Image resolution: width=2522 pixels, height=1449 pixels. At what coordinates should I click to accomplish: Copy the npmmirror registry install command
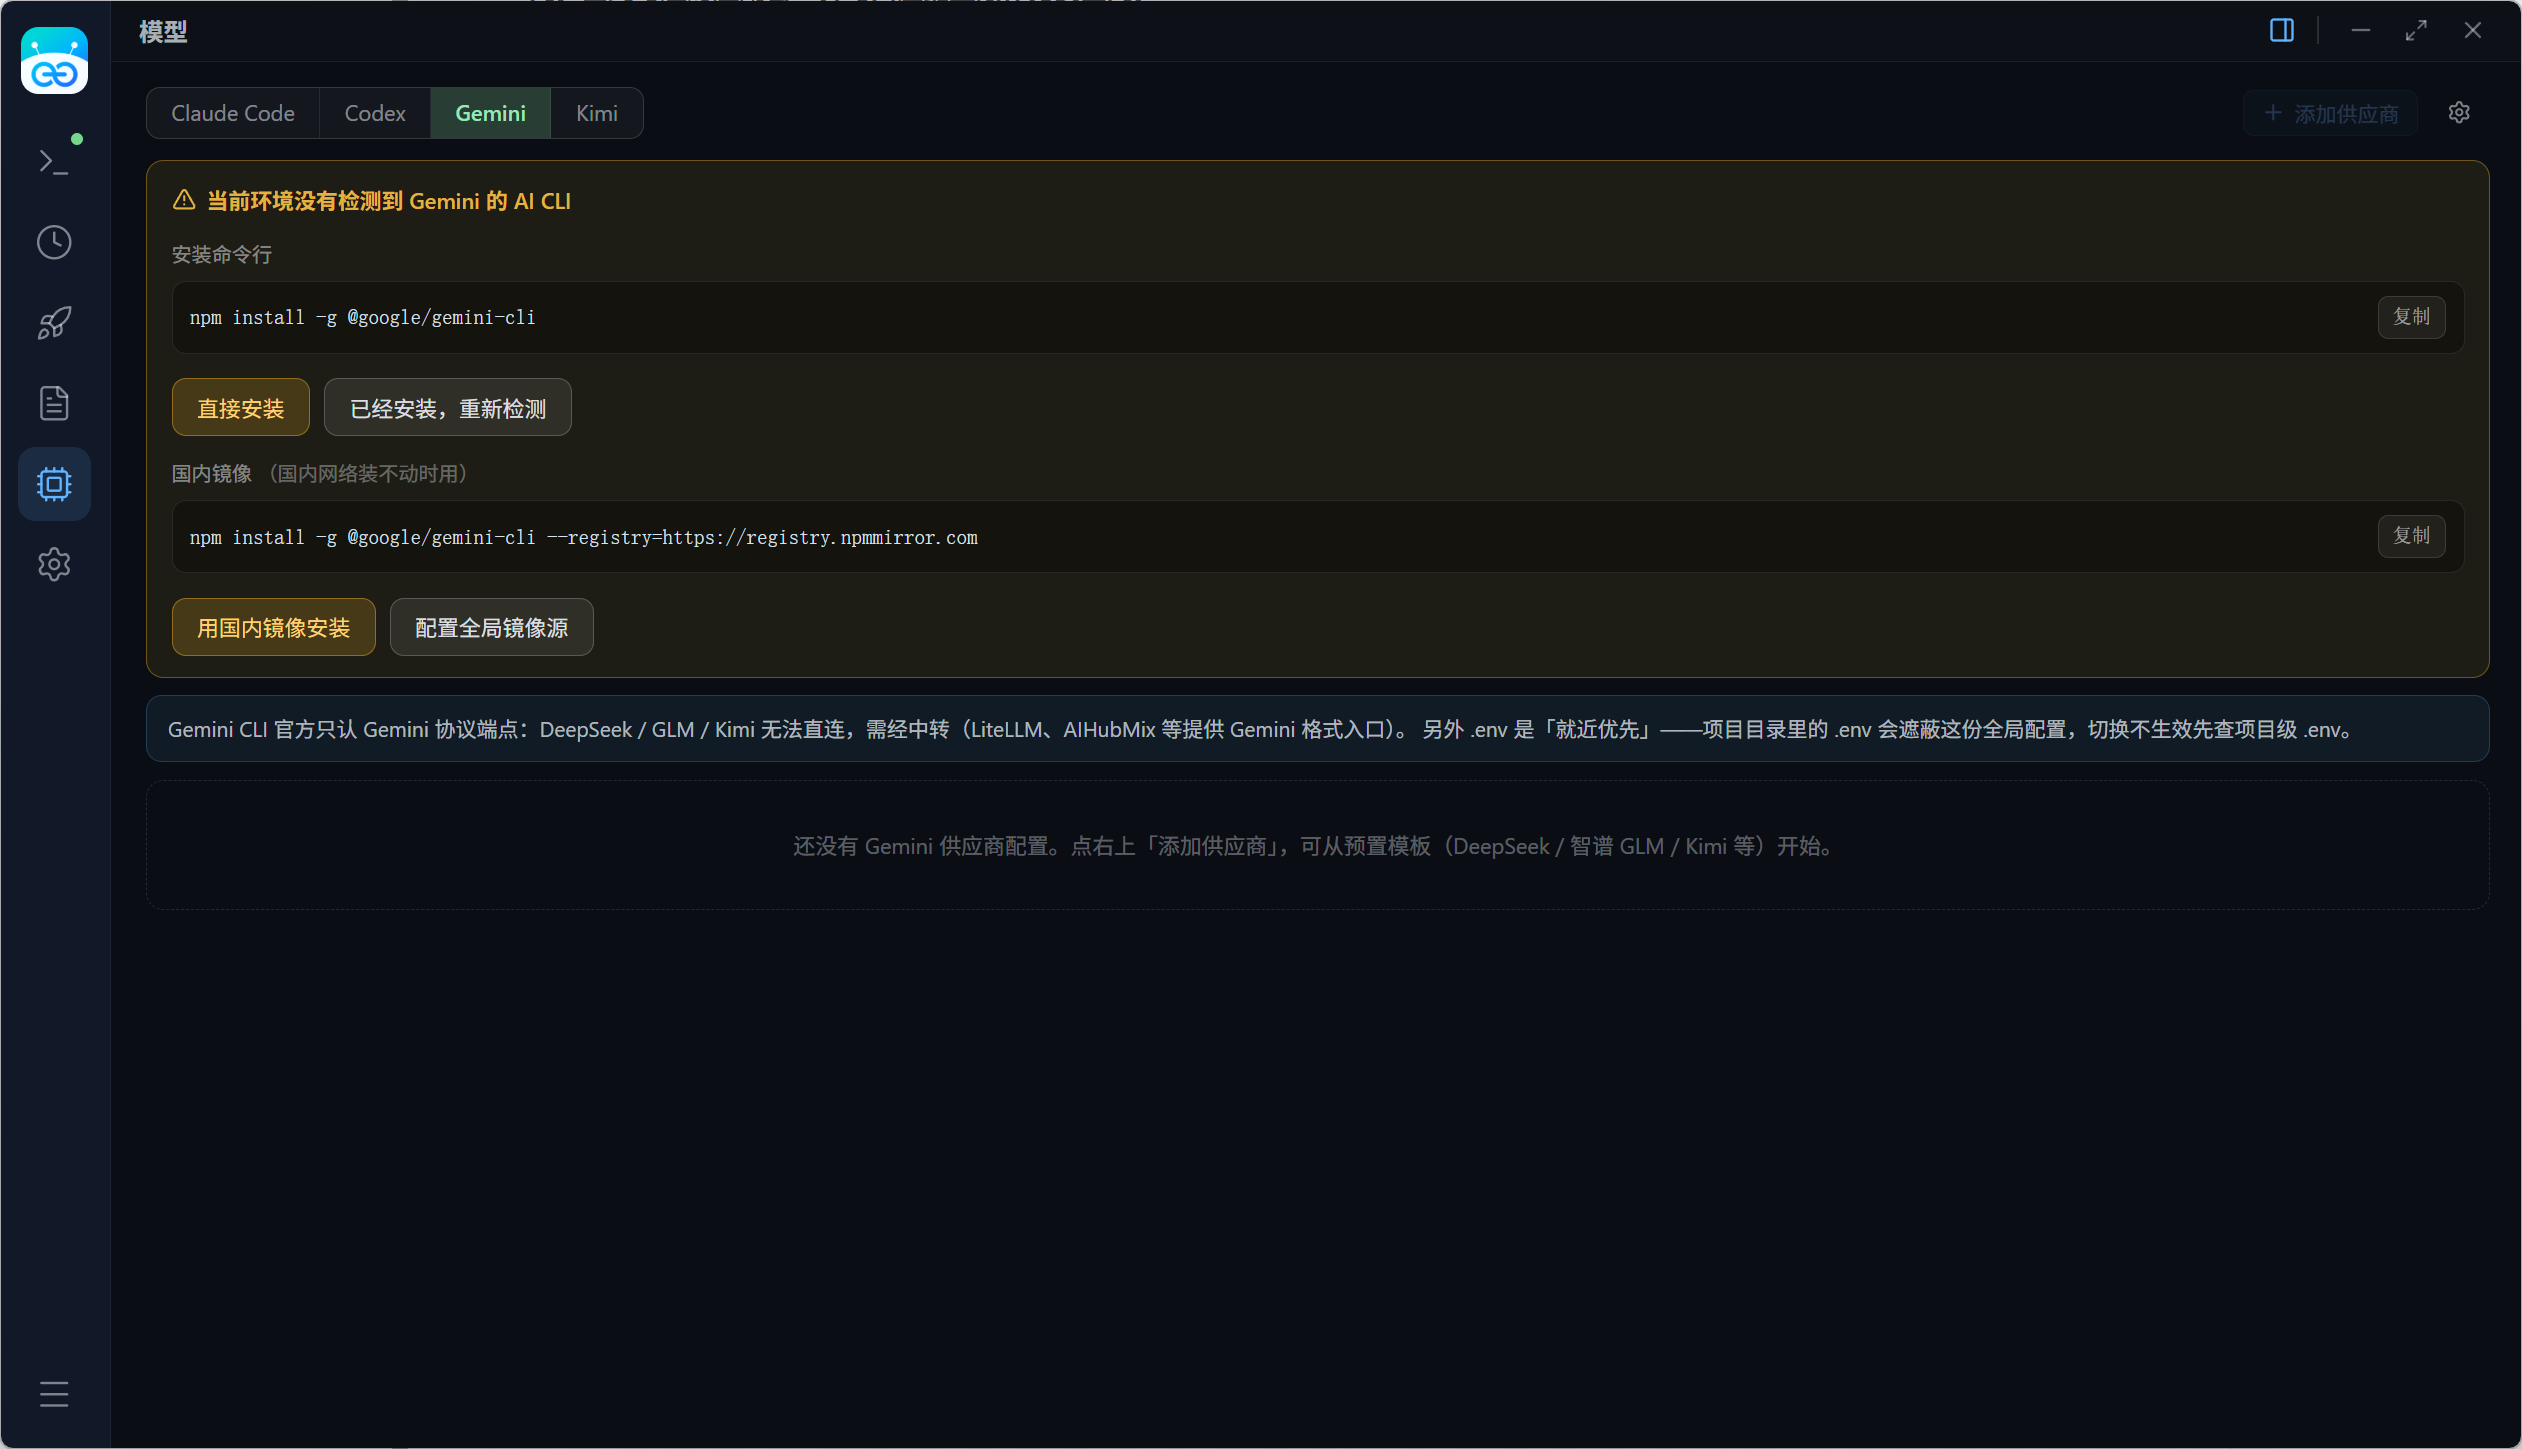[2412, 536]
